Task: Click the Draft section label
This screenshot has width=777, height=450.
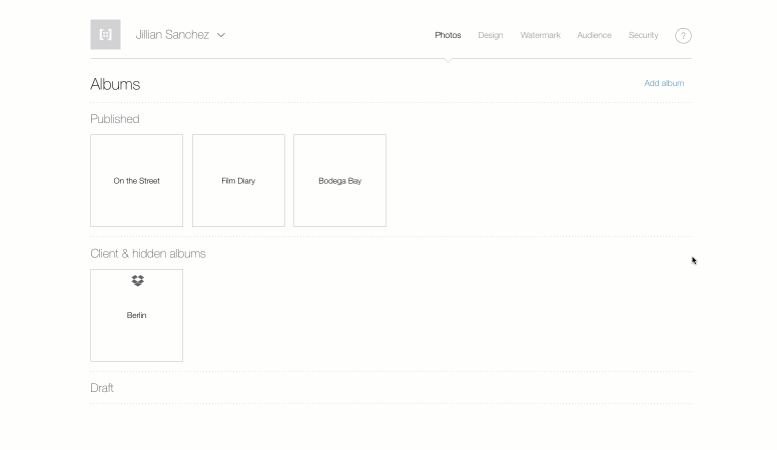Action: pyautogui.click(x=102, y=388)
